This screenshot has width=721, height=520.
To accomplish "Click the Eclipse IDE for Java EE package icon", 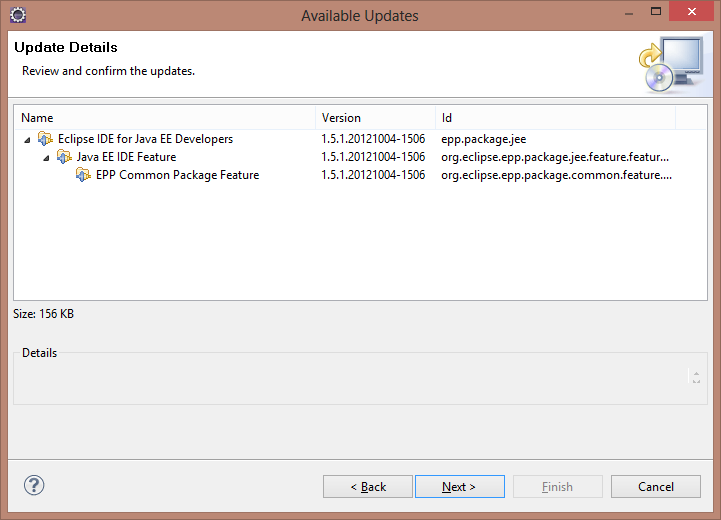I will click(45, 139).
